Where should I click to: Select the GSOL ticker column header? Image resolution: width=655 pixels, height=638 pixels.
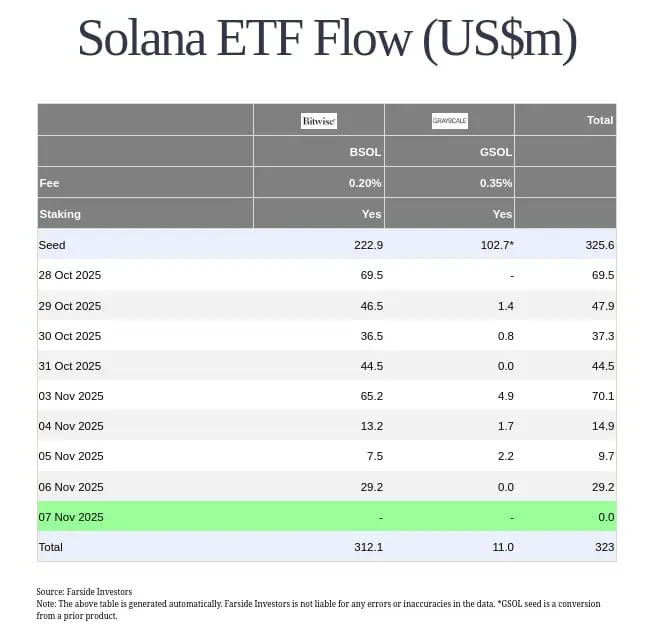coord(496,152)
